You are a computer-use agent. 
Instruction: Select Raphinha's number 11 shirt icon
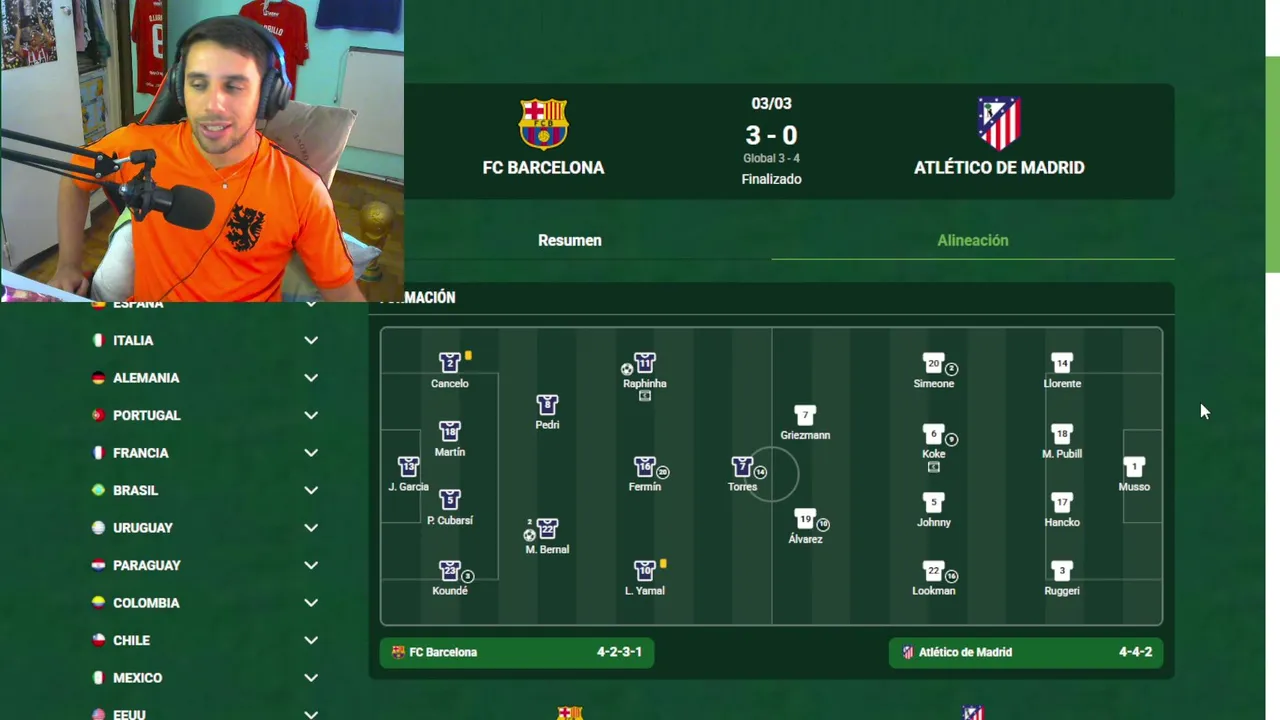pyautogui.click(x=645, y=363)
